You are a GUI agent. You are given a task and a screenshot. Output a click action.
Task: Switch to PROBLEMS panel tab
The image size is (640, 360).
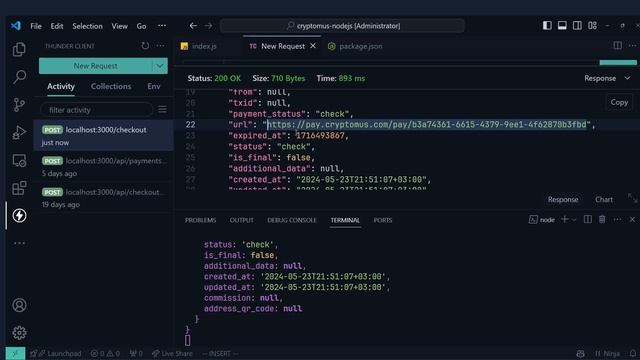point(200,220)
